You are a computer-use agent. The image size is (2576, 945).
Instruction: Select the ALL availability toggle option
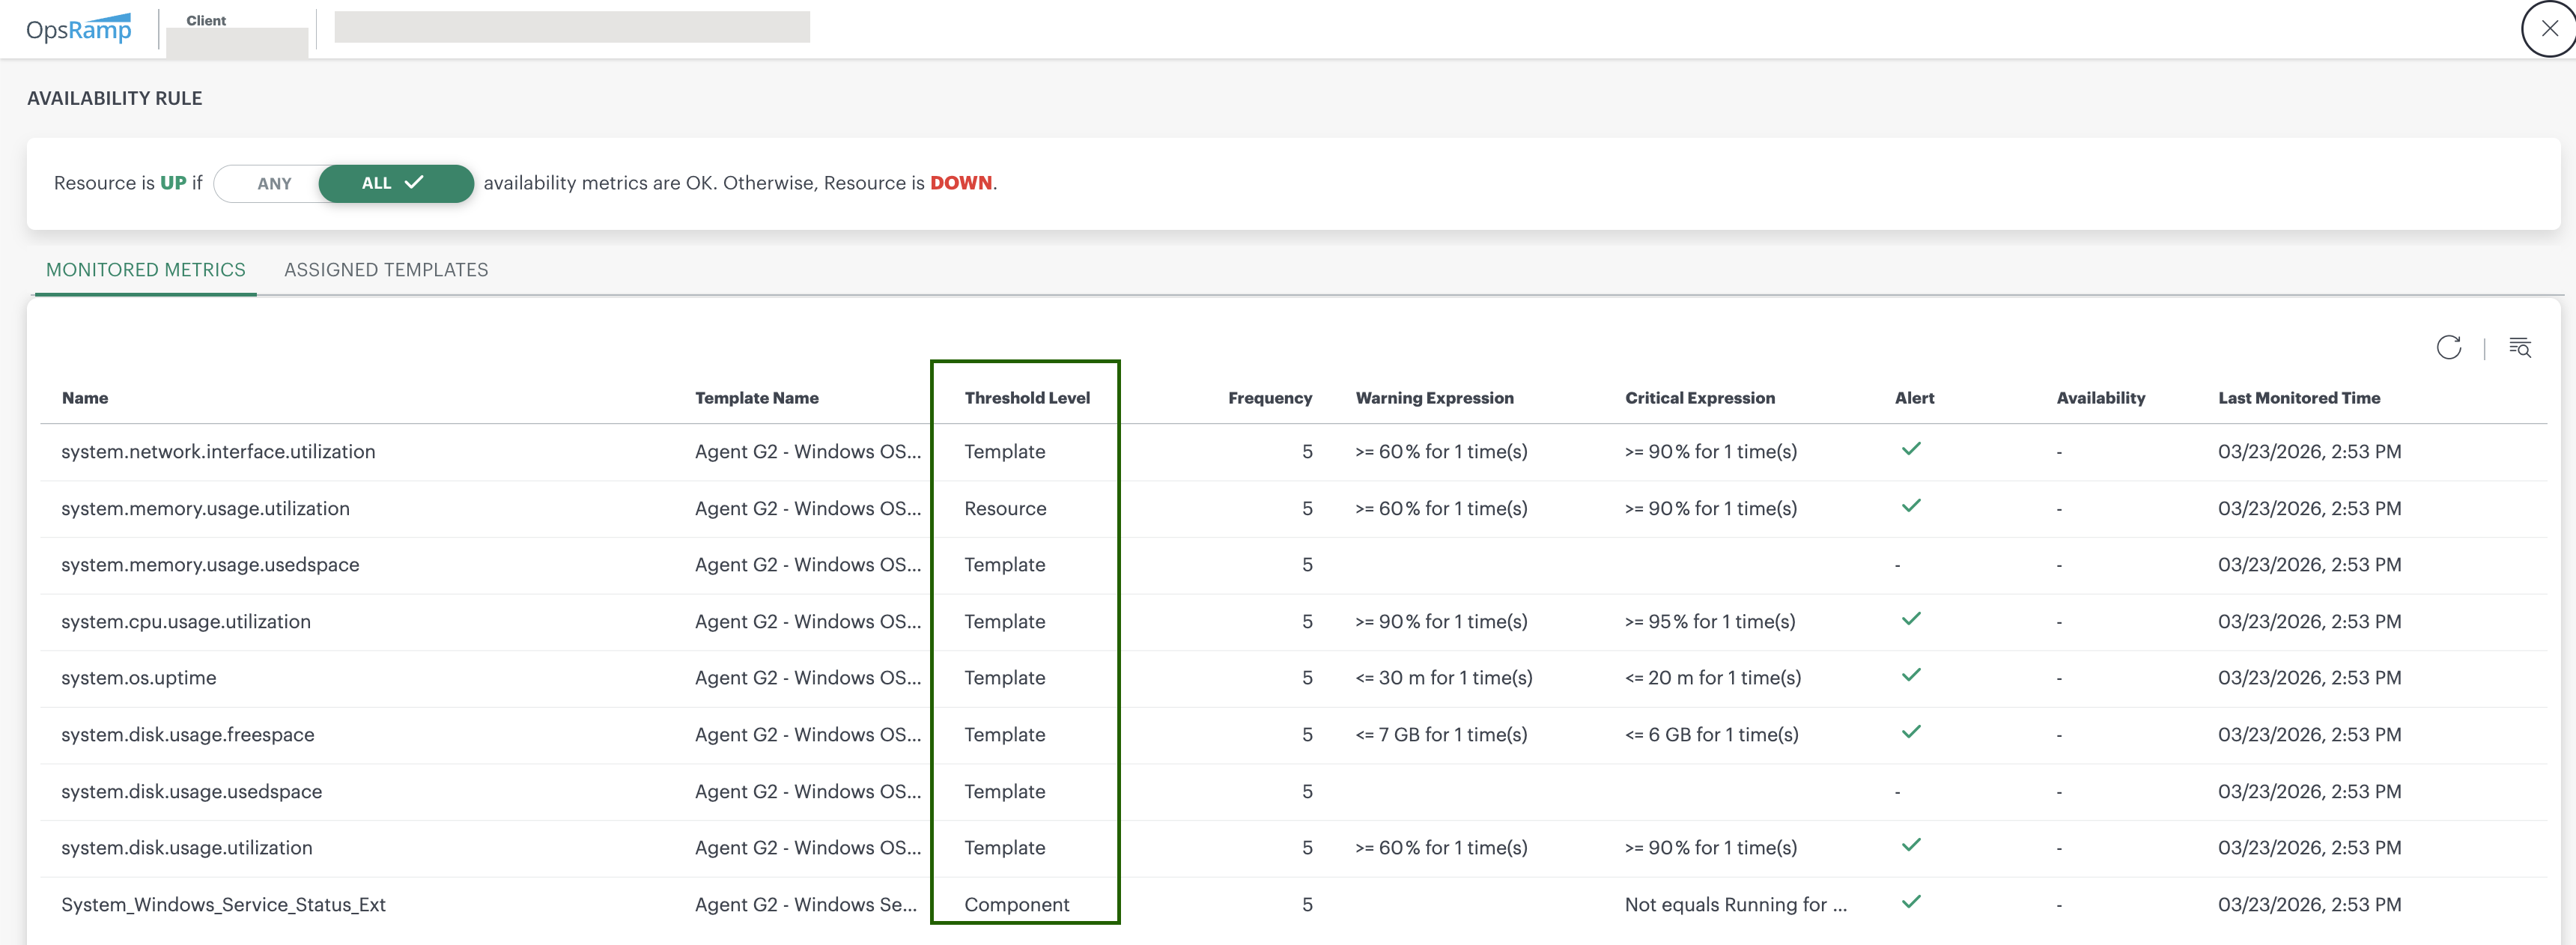[394, 184]
